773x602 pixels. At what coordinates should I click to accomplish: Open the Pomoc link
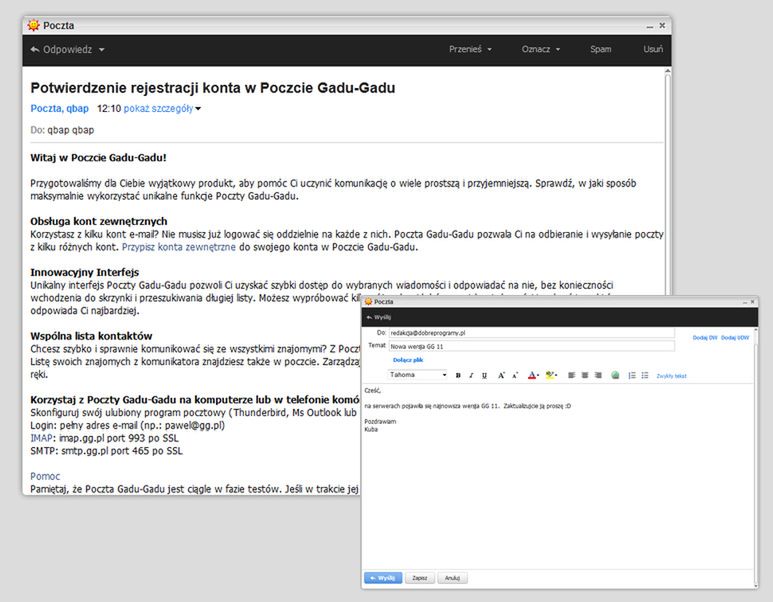pyautogui.click(x=45, y=476)
